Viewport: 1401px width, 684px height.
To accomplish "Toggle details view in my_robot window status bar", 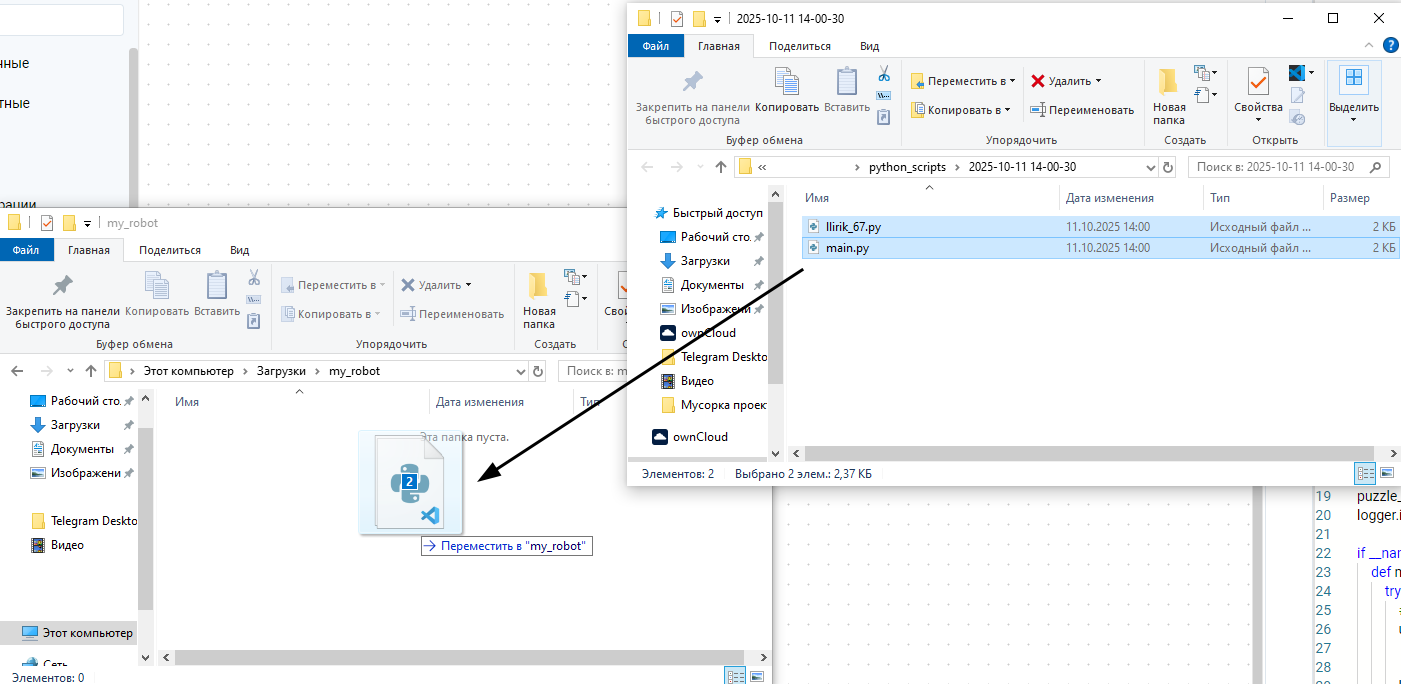I will [x=735, y=677].
